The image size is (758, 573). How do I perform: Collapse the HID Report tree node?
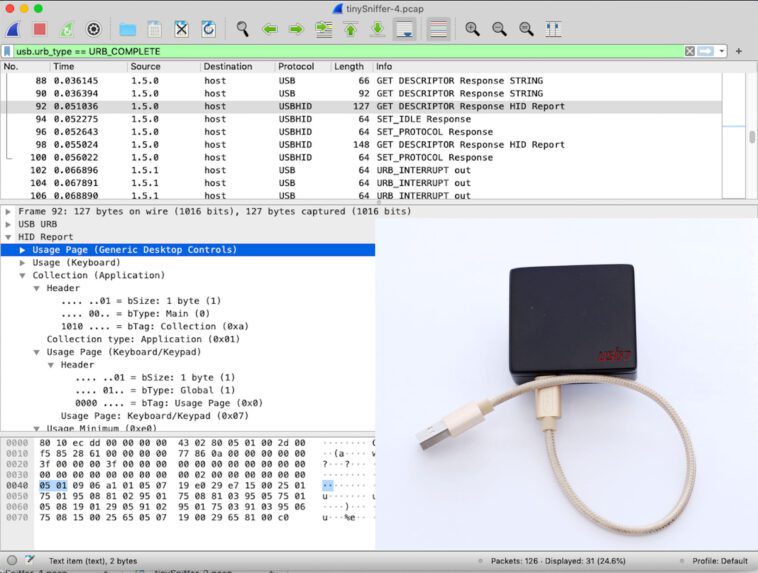click(9, 237)
